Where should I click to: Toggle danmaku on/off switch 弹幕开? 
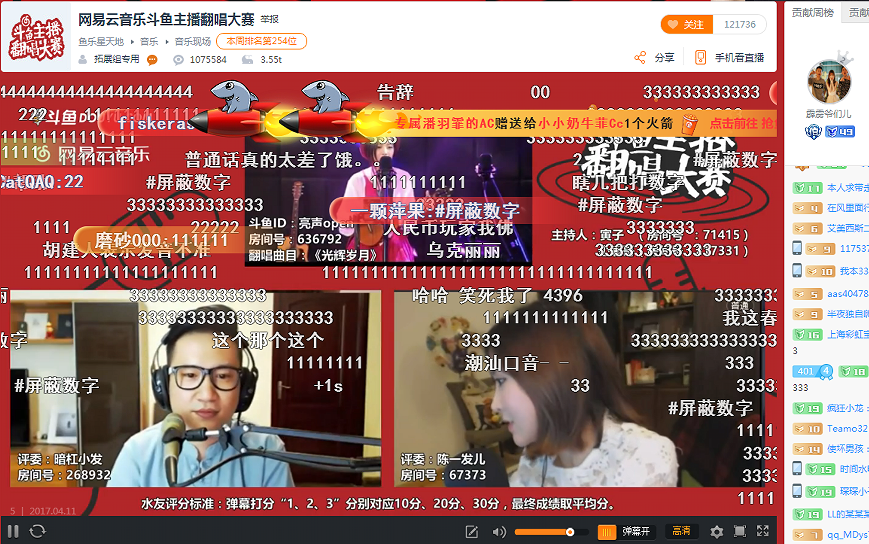626,532
